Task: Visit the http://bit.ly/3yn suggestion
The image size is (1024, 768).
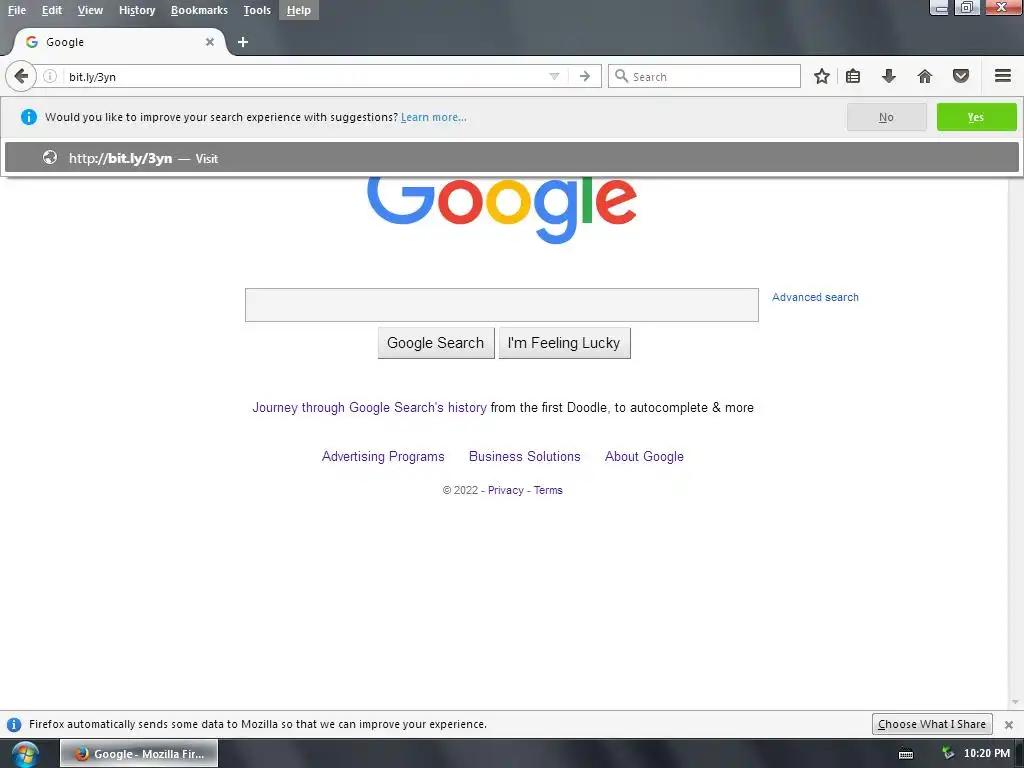Action: click(511, 158)
